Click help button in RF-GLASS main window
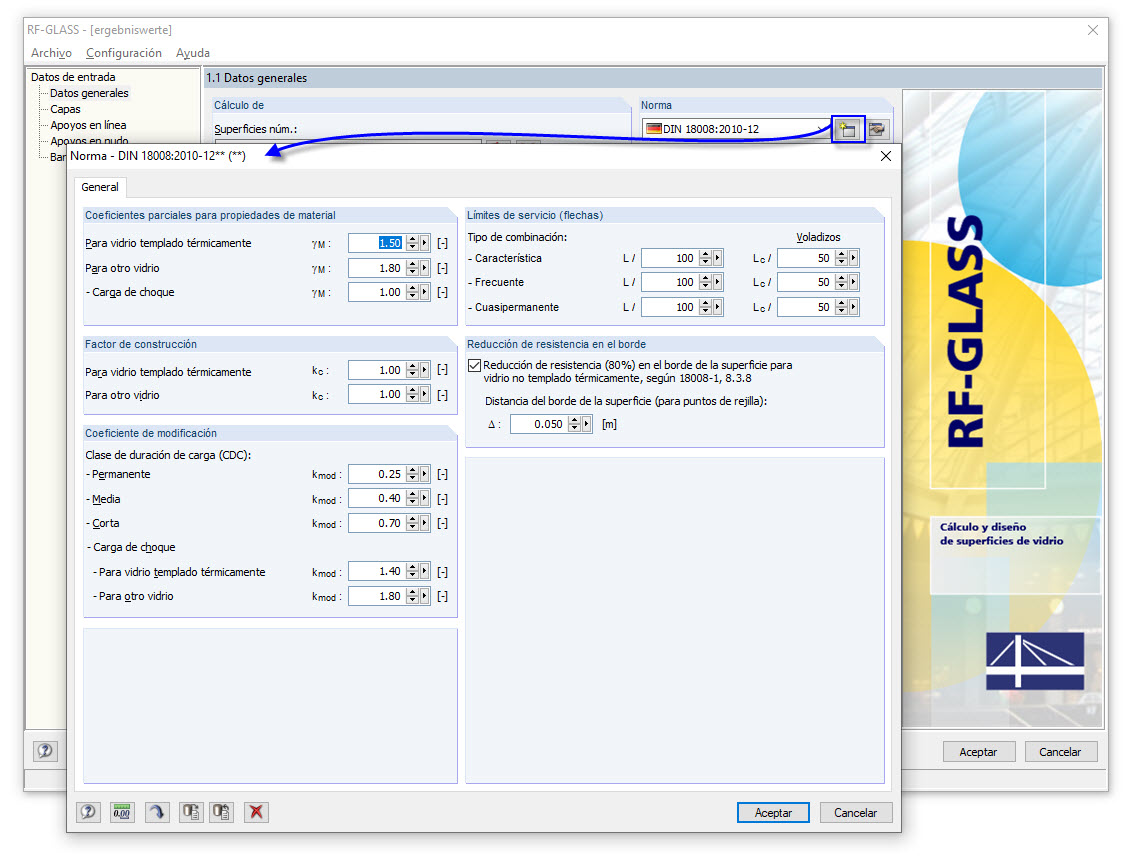Image resolution: width=1127 pixels, height=864 pixels. (x=45, y=751)
